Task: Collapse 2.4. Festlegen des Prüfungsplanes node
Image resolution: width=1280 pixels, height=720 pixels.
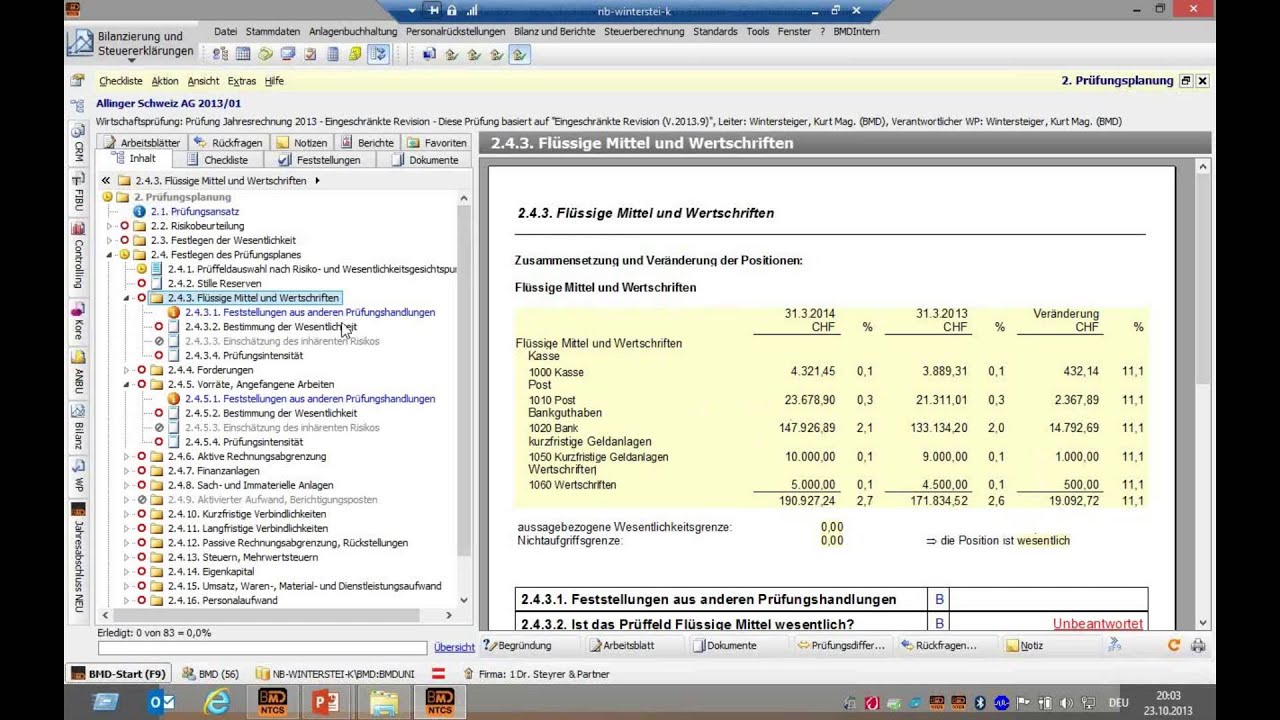Action: [x=110, y=255]
